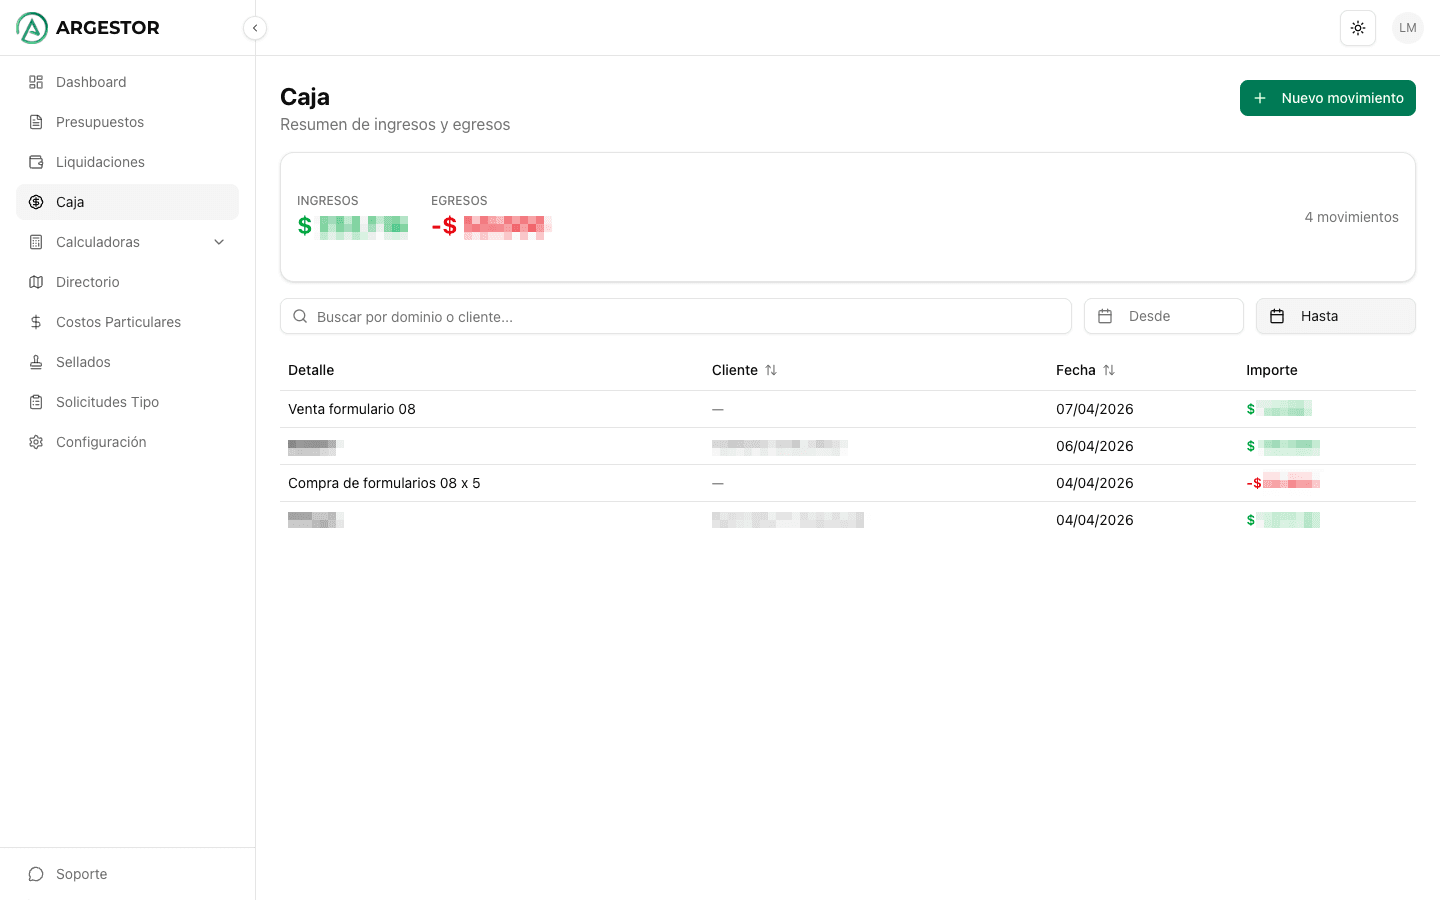This screenshot has height=900, width=1440.
Task: Open the Soporte link
Action: point(81,874)
